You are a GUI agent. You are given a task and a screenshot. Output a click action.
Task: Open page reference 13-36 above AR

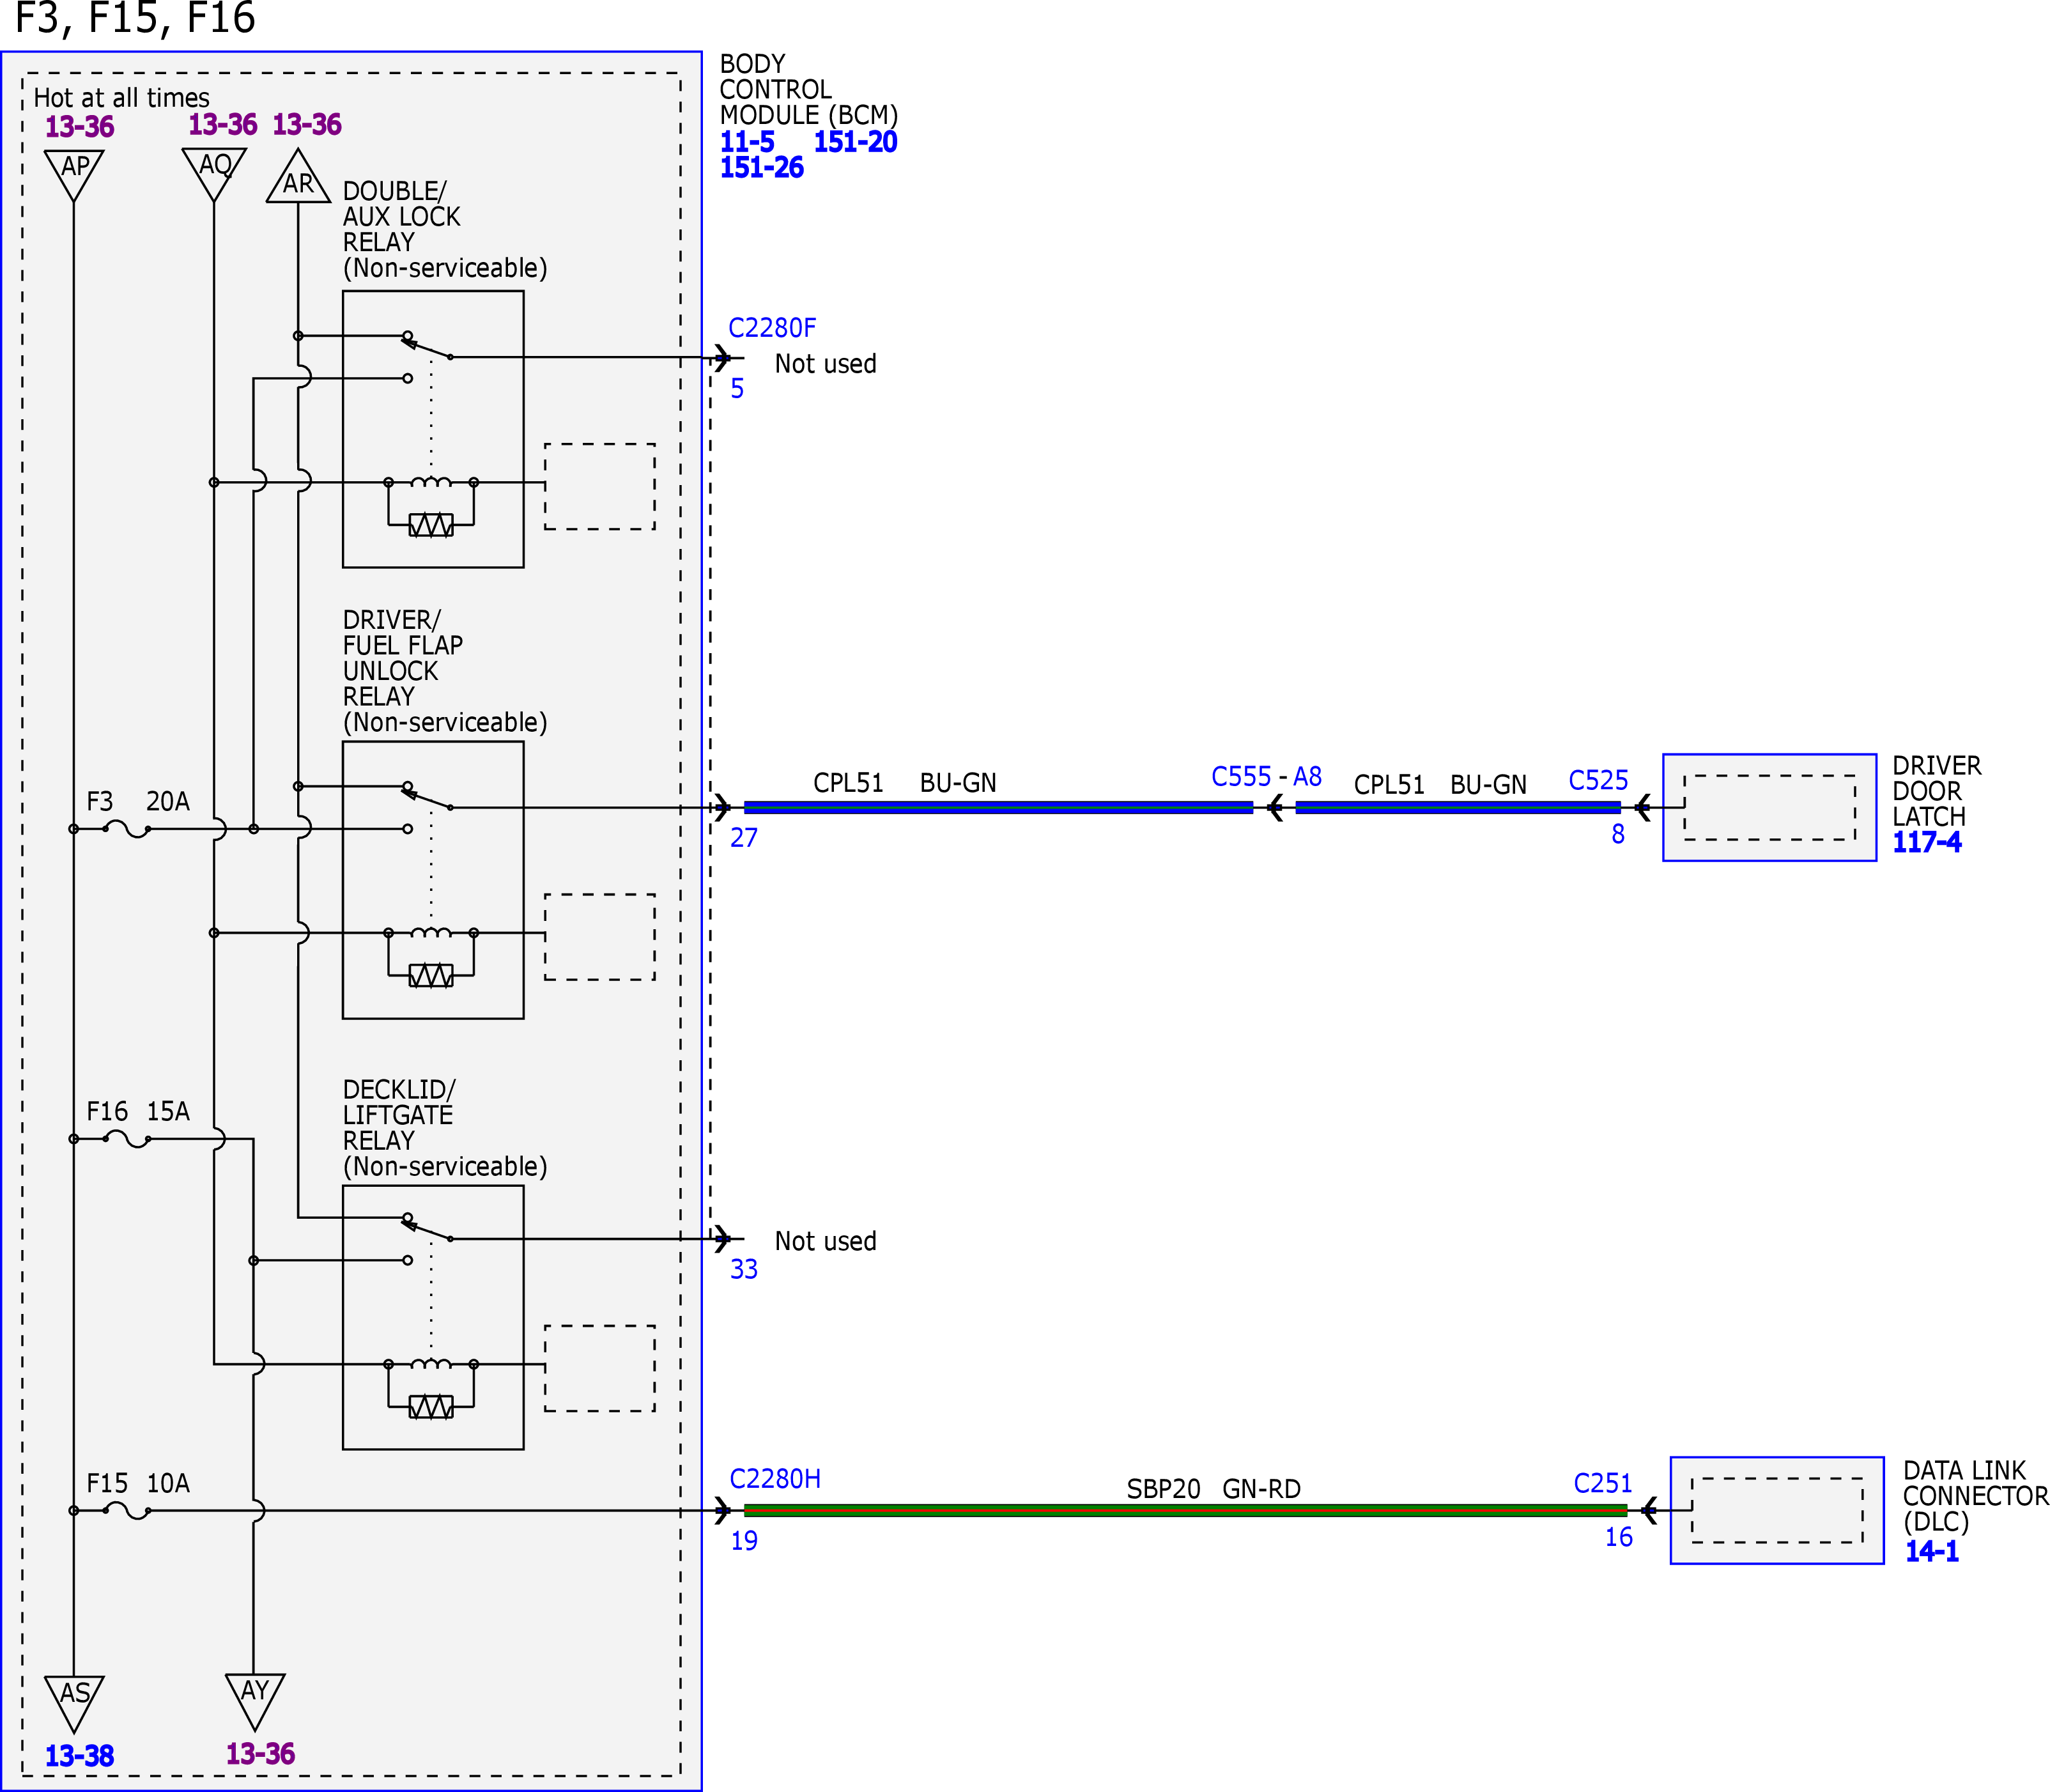(x=307, y=125)
